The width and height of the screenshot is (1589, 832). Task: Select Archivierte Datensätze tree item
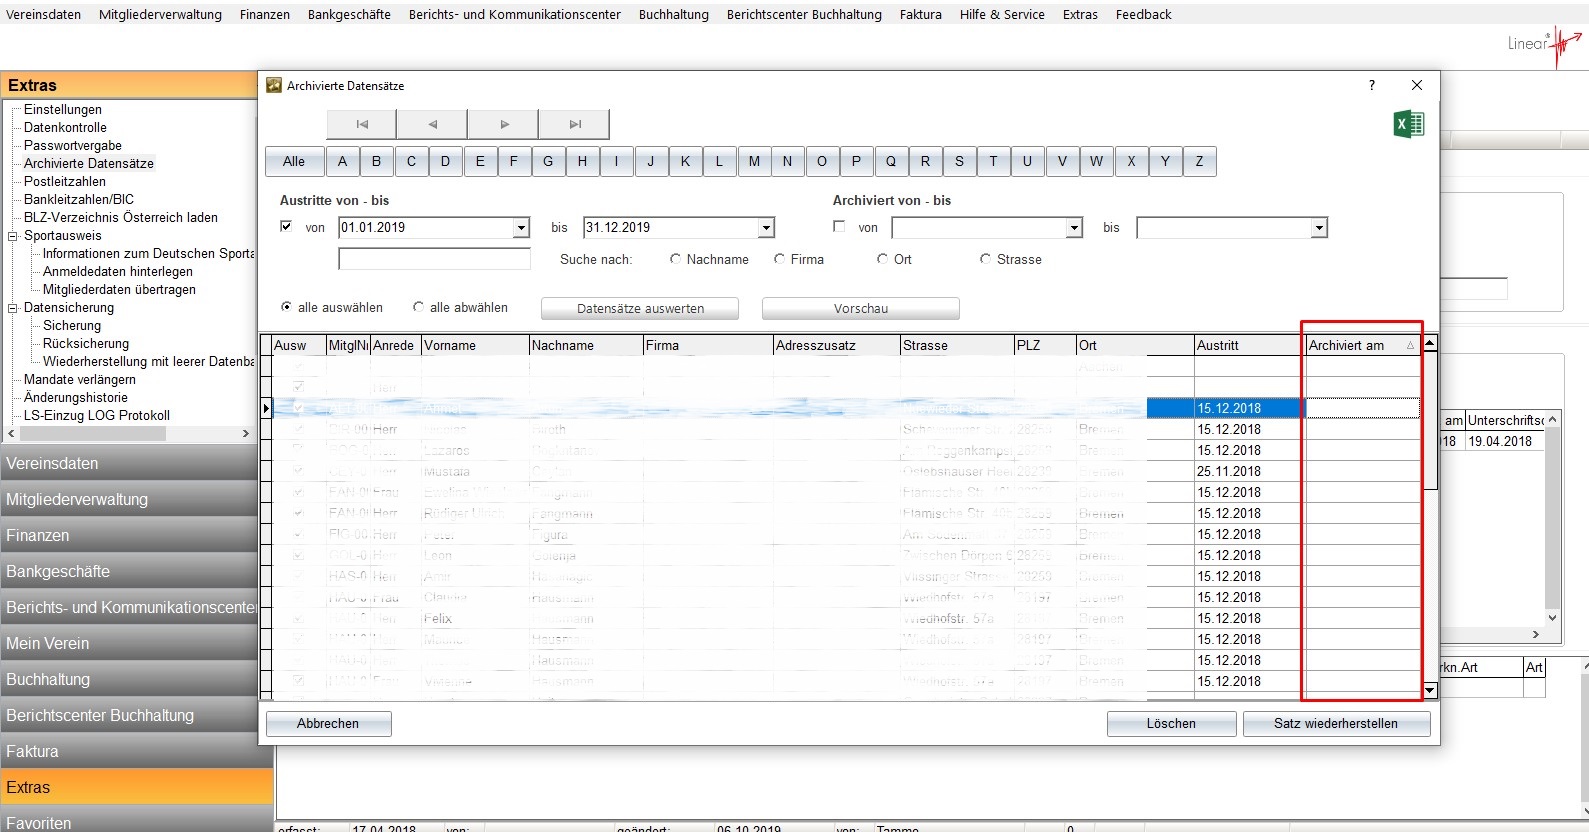89,163
